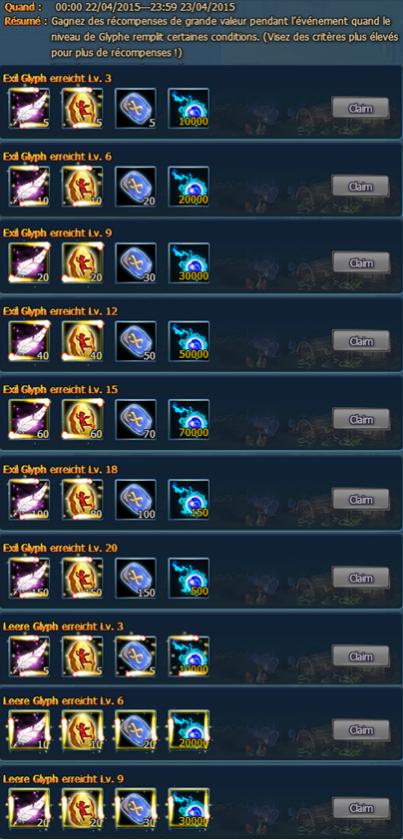Click the feather icon with quantity 60
Image resolution: width=403 pixels, height=840 pixels.
tap(29, 419)
